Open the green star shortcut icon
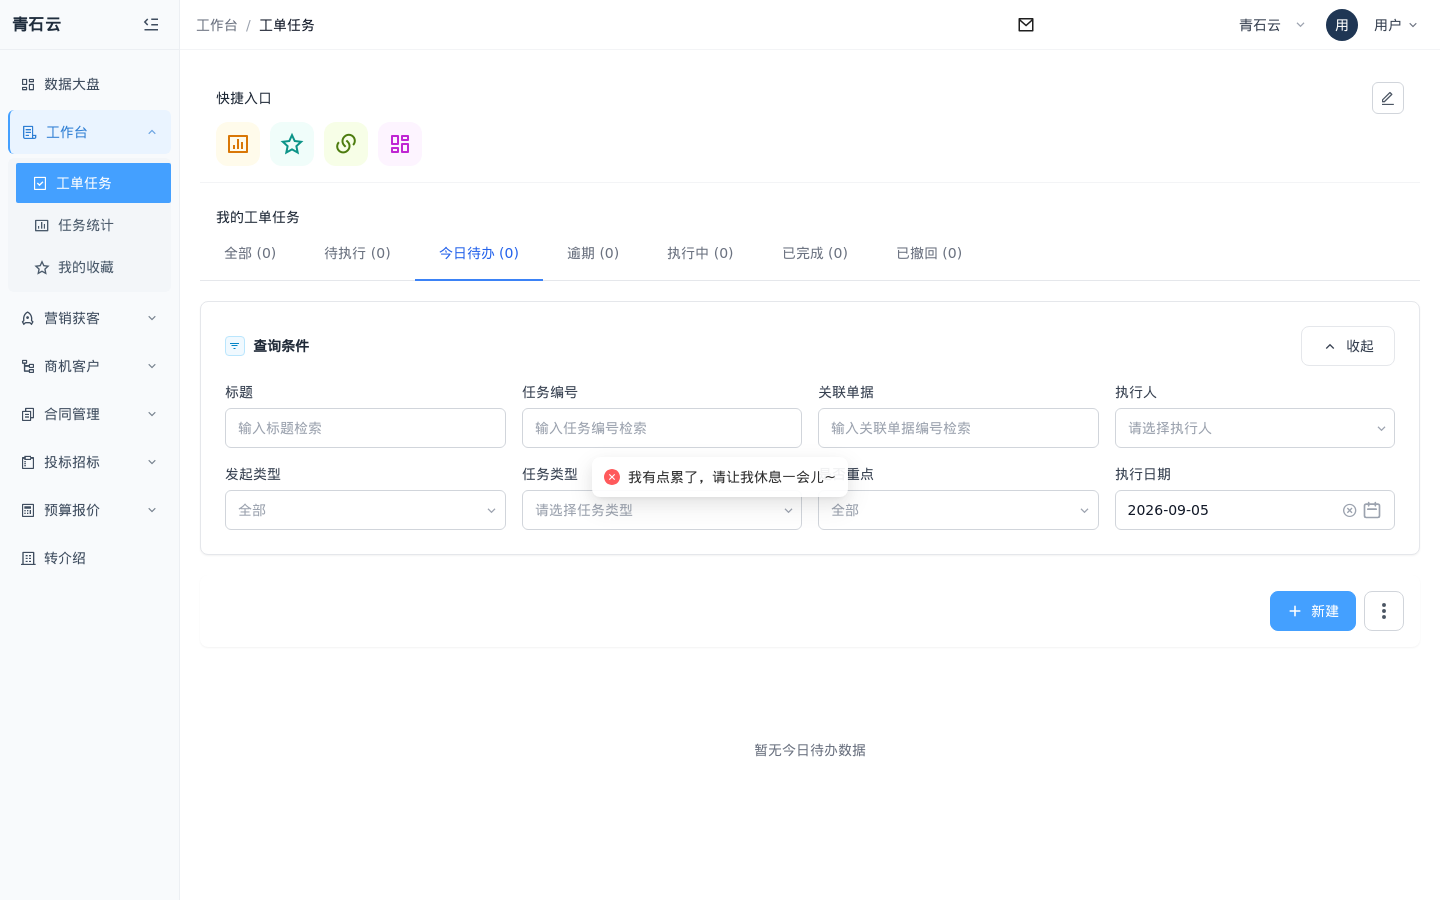Image resolution: width=1440 pixels, height=900 pixels. (x=292, y=144)
